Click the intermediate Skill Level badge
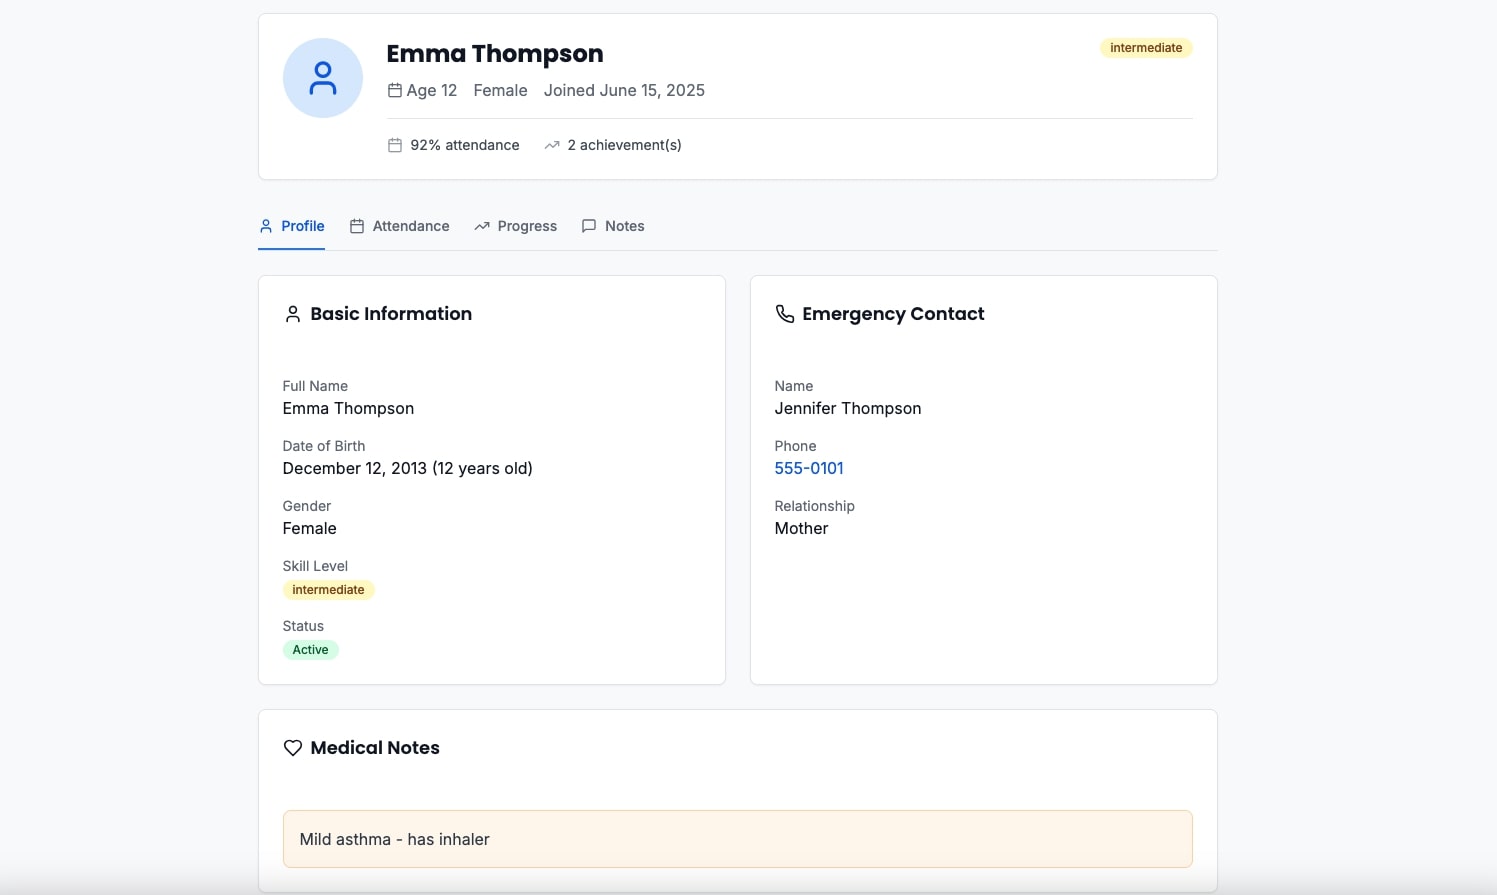This screenshot has width=1497, height=895. point(328,590)
